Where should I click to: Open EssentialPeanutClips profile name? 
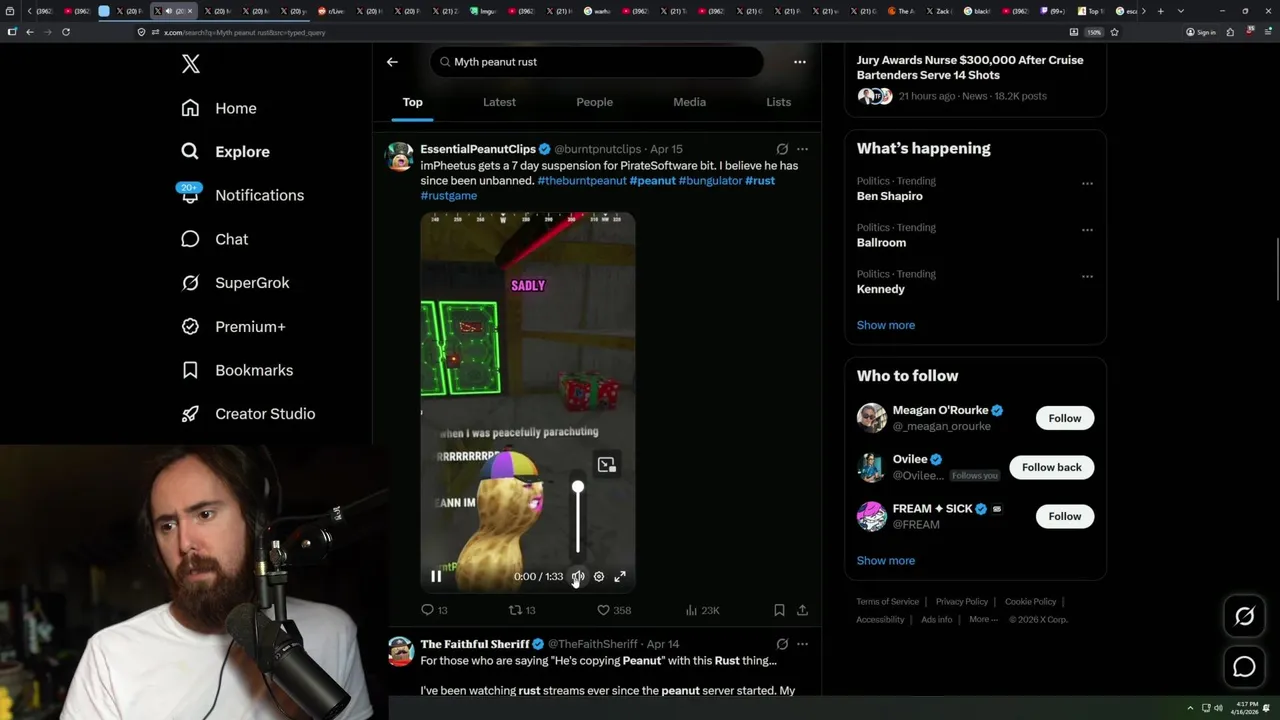478,149
